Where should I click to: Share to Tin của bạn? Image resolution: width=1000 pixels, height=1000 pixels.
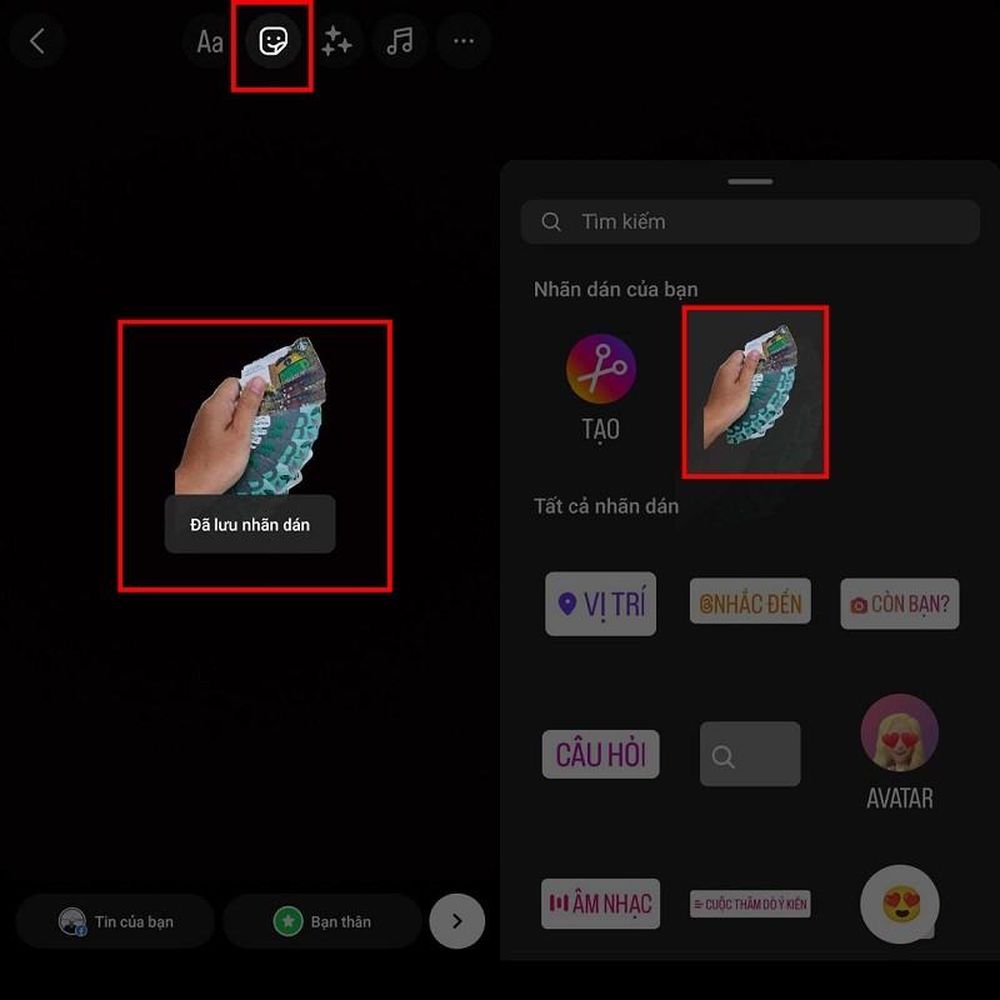(115, 921)
